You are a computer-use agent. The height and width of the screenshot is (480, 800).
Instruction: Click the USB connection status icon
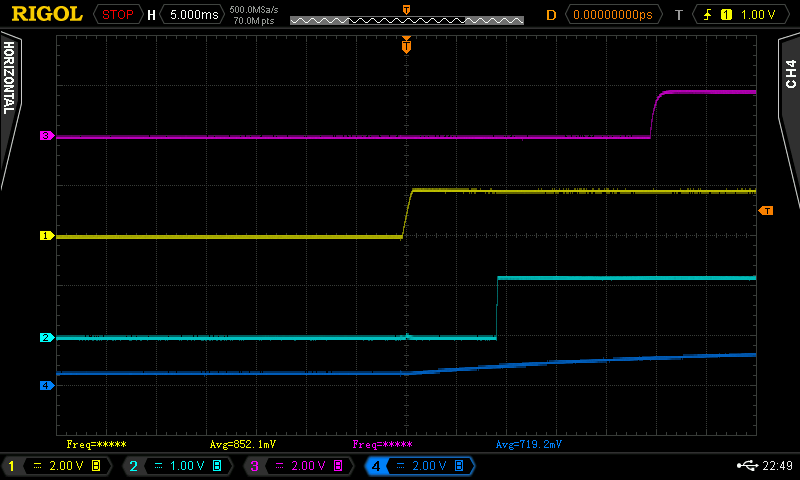click(747, 465)
